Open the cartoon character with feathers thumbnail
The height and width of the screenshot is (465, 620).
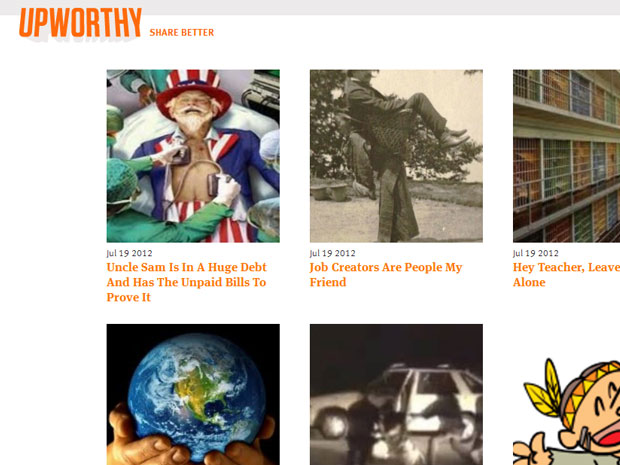point(566,411)
